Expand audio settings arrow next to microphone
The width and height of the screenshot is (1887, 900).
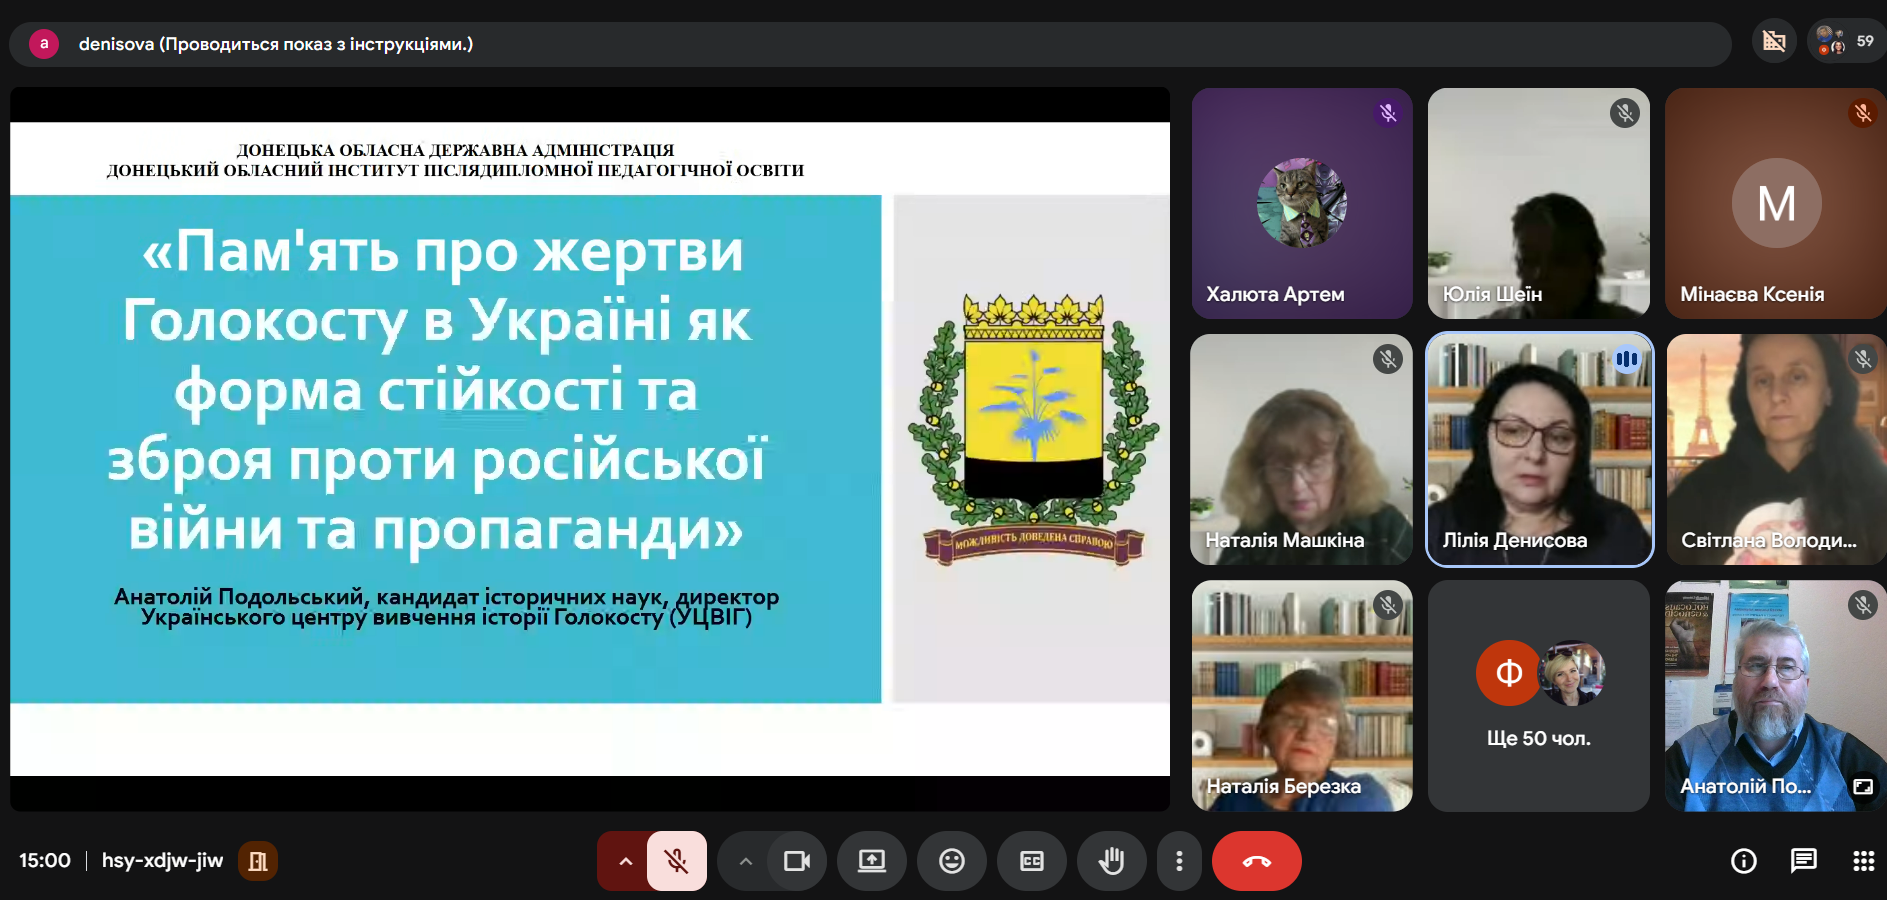(625, 860)
